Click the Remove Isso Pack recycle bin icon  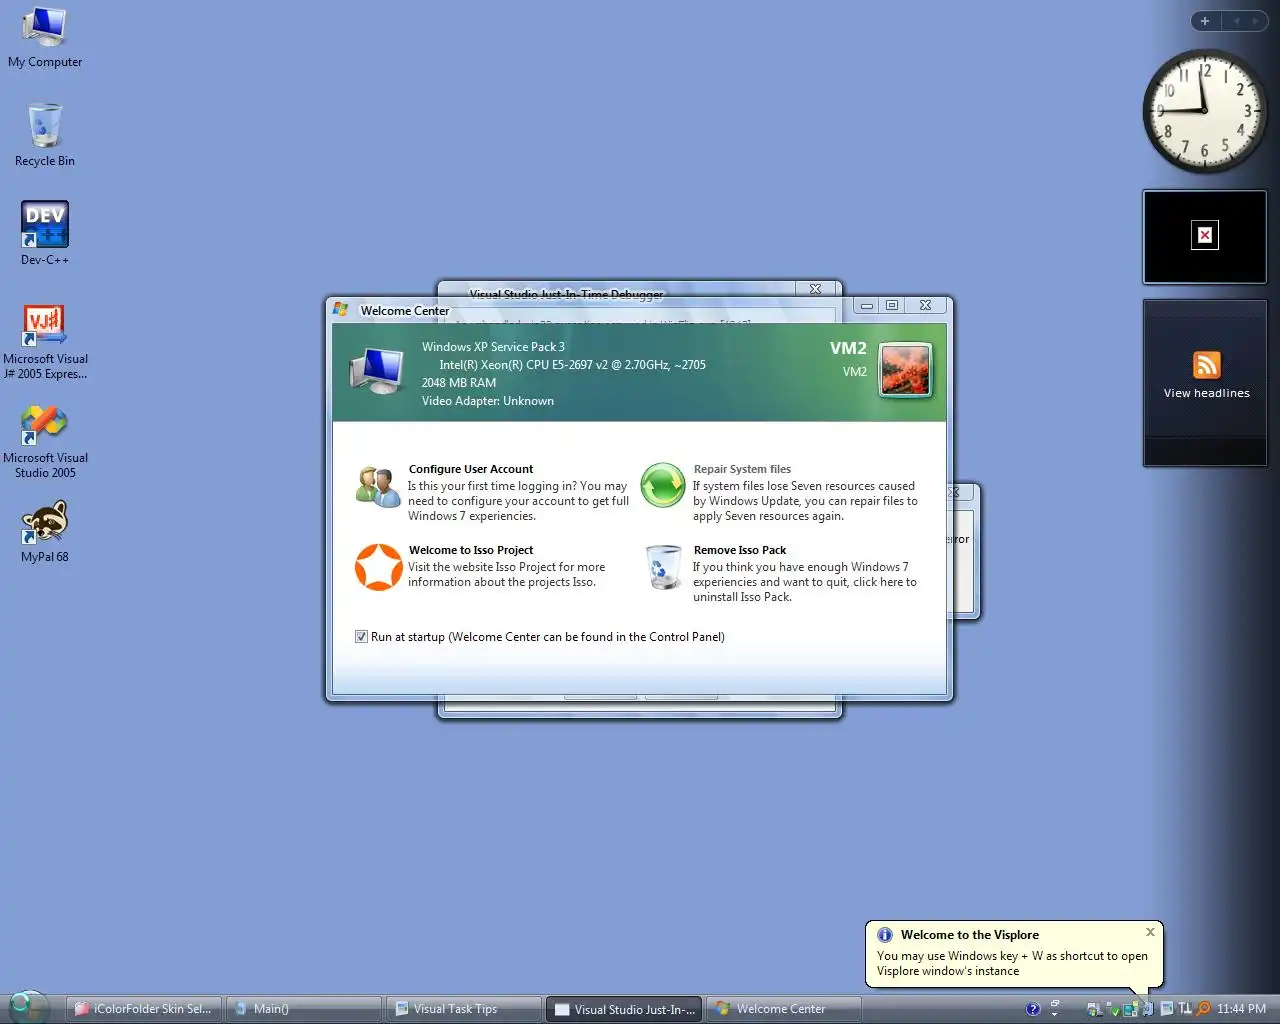tap(662, 568)
